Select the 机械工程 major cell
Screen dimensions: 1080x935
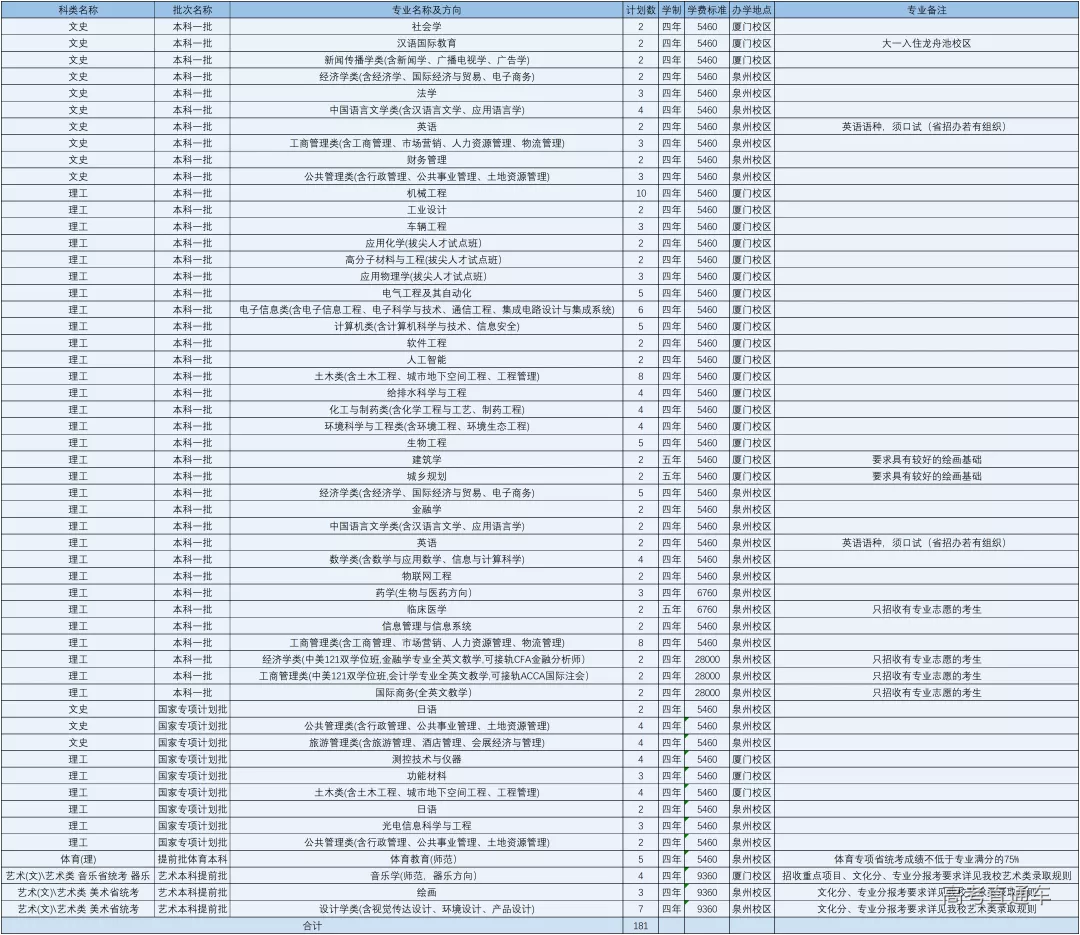click(426, 193)
